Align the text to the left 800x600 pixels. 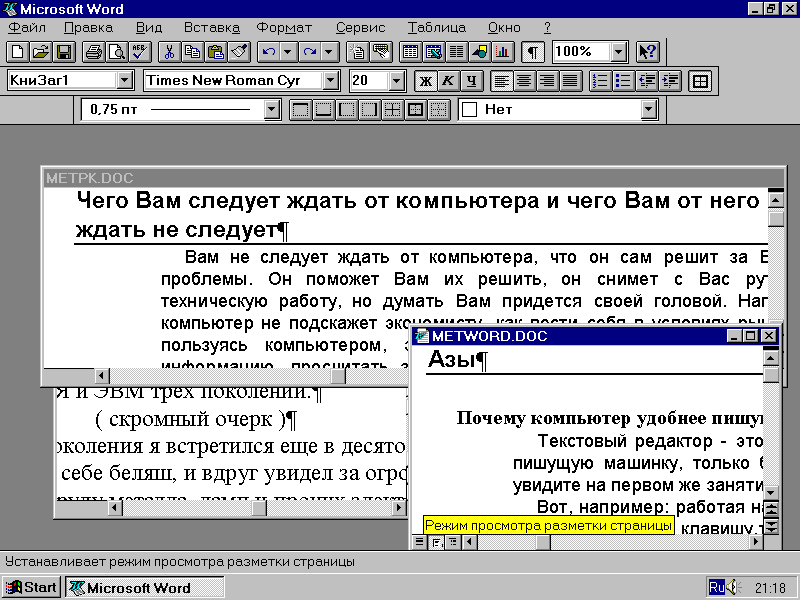tap(502, 81)
